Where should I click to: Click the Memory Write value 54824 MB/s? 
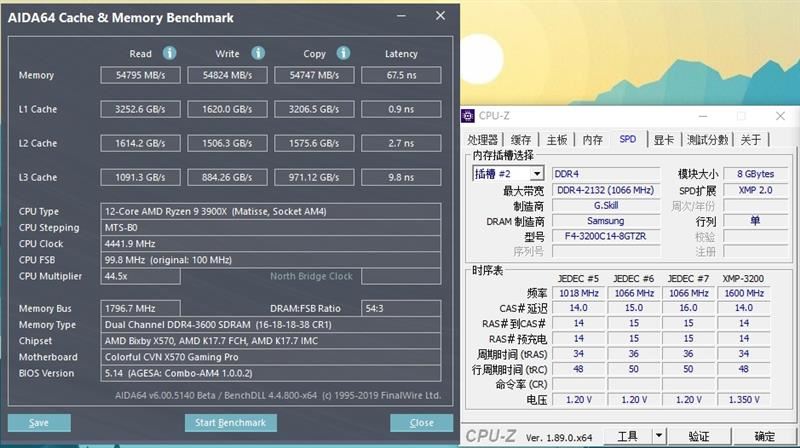click(x=227, y=75)
